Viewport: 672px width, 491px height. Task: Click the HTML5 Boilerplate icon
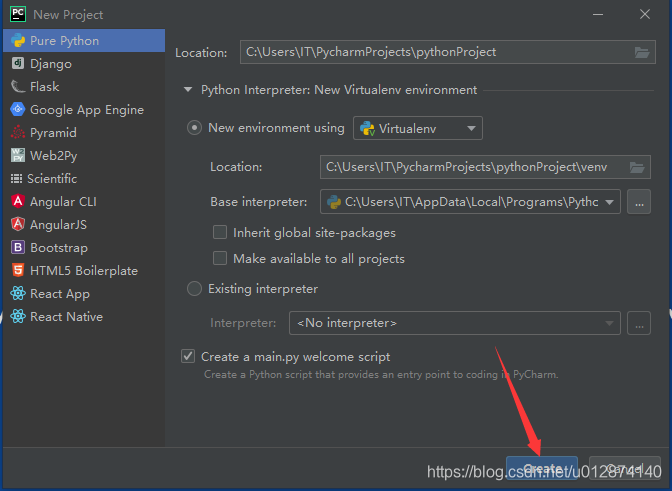point(18,270)
